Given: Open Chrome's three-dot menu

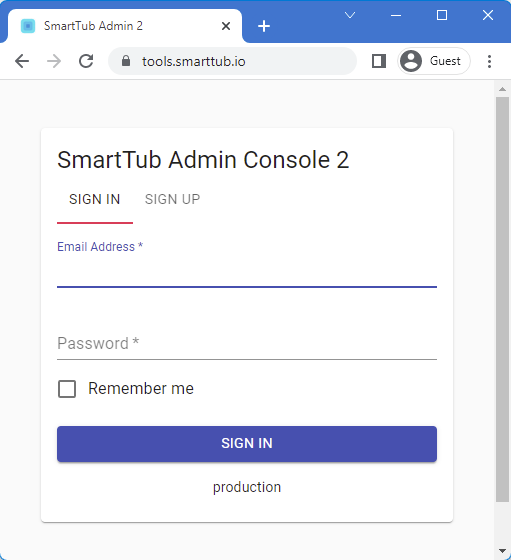Looking at the screenshot, I should point(489,61).
